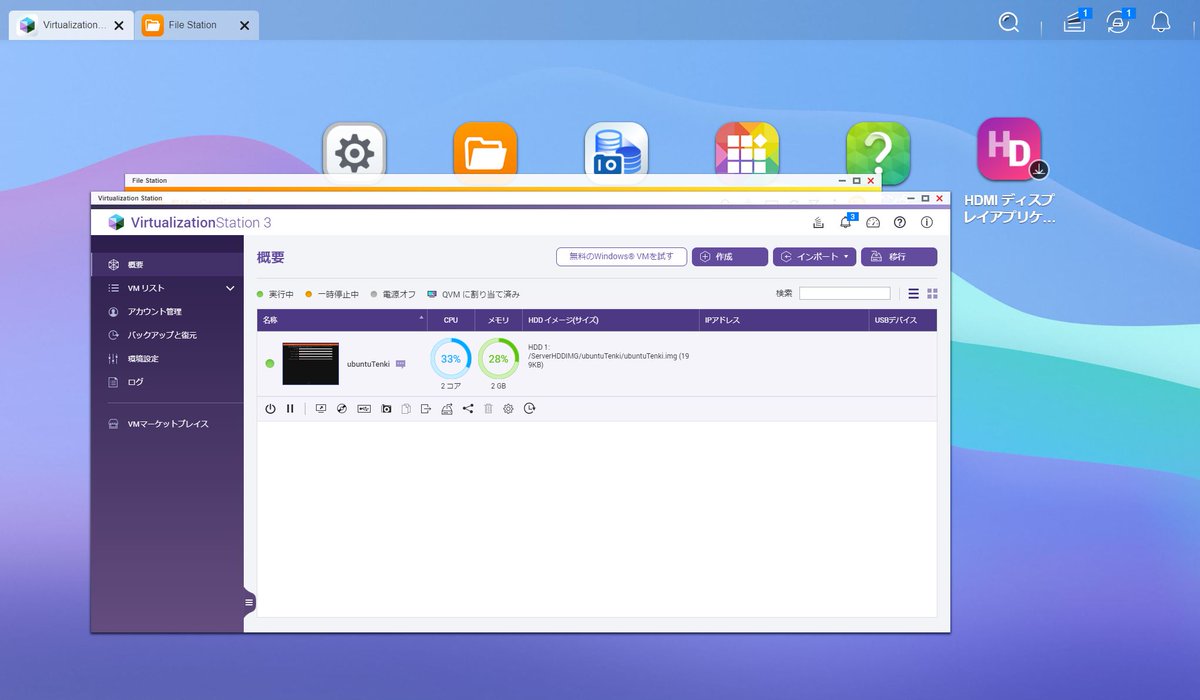Screen dimensions: 1200x700
Task: Click the message badge next to ubuntuTenki
Action: point(401,364)
